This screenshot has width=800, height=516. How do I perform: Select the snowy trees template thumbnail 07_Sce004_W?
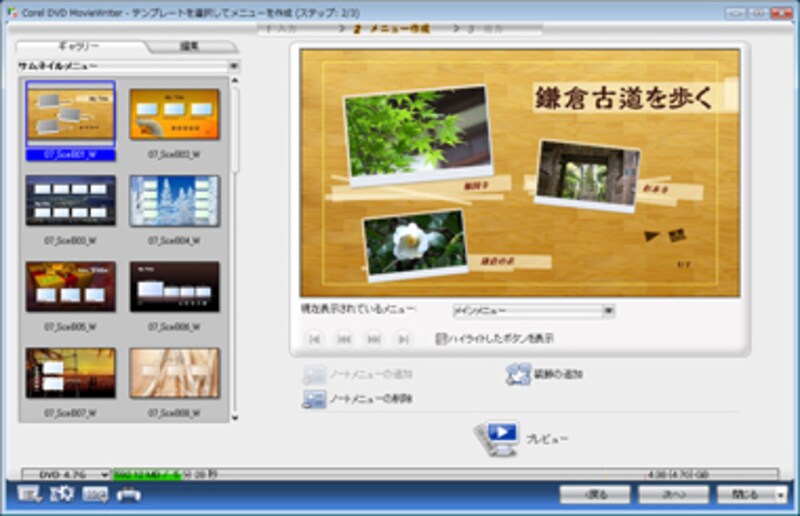[x=174, y=201]
